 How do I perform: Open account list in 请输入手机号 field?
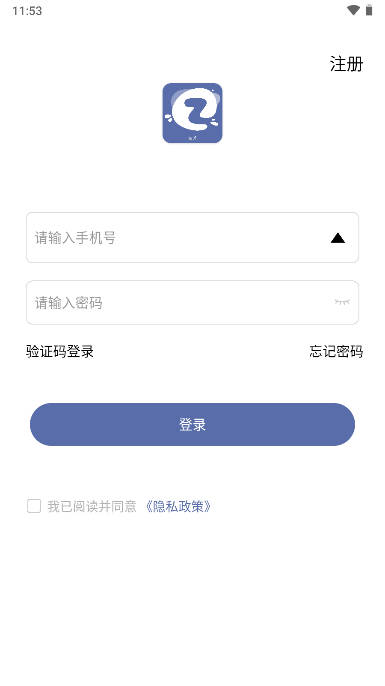[x=338, y=238]
